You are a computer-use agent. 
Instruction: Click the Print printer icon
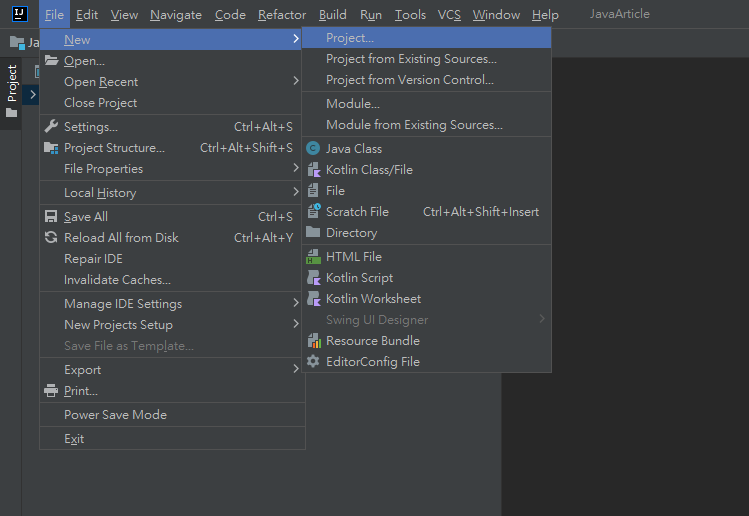click(51, 391)
